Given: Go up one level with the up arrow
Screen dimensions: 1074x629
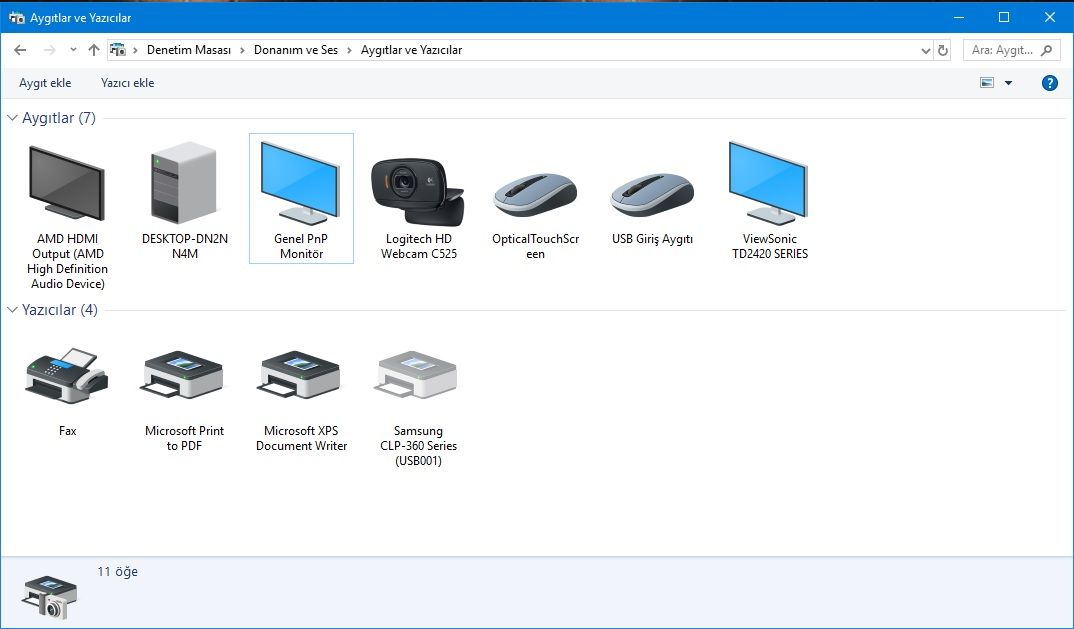Looking at the screenshot, I should click(94, 50).
